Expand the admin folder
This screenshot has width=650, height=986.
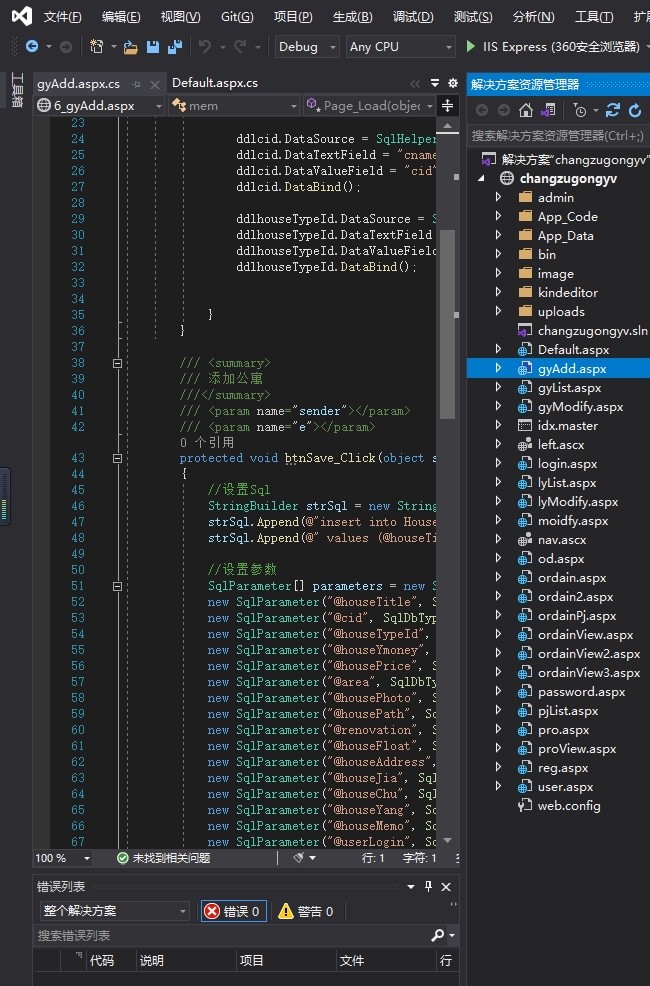coord(498,197)
